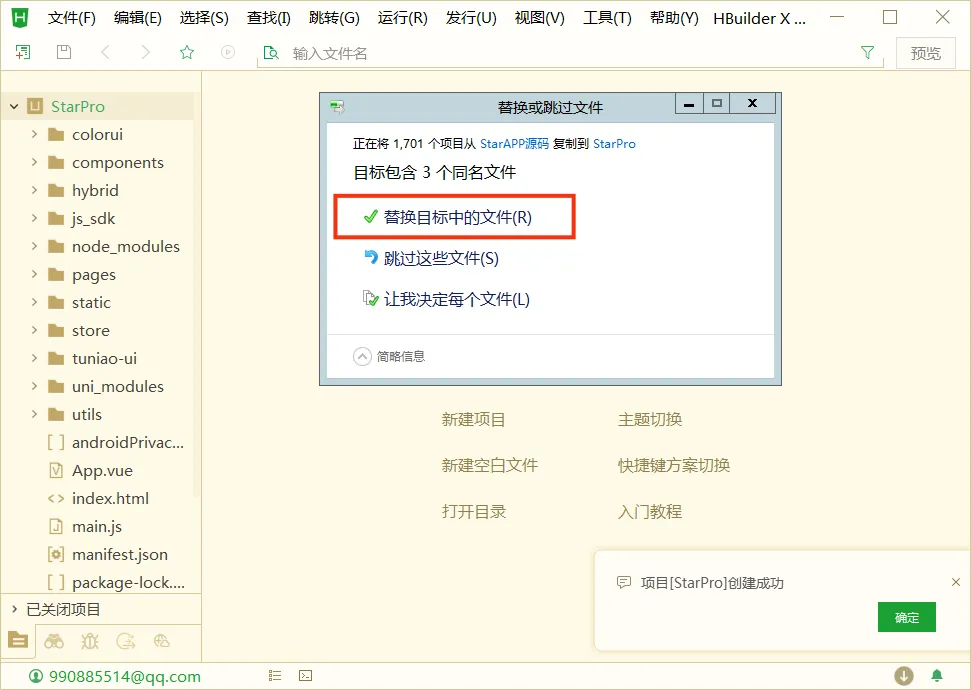
Task: Click the notification bell icon
Action: pyautogui.click(x=937, y=676)
